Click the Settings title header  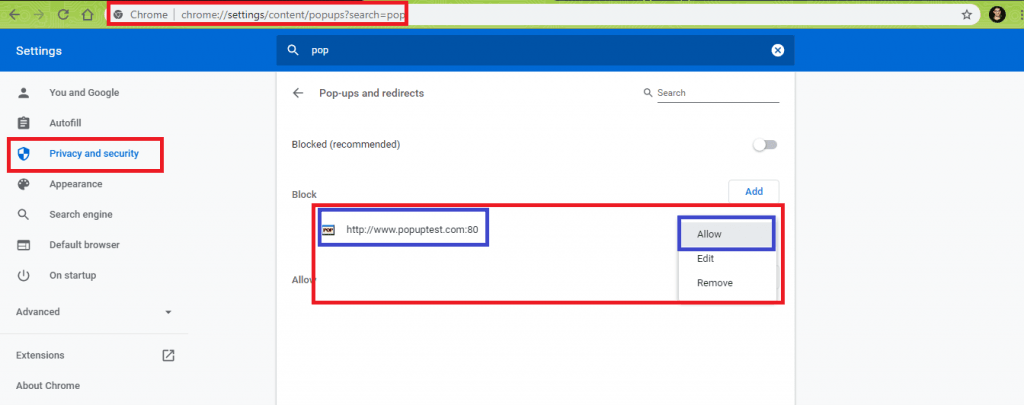pos(39,50)
